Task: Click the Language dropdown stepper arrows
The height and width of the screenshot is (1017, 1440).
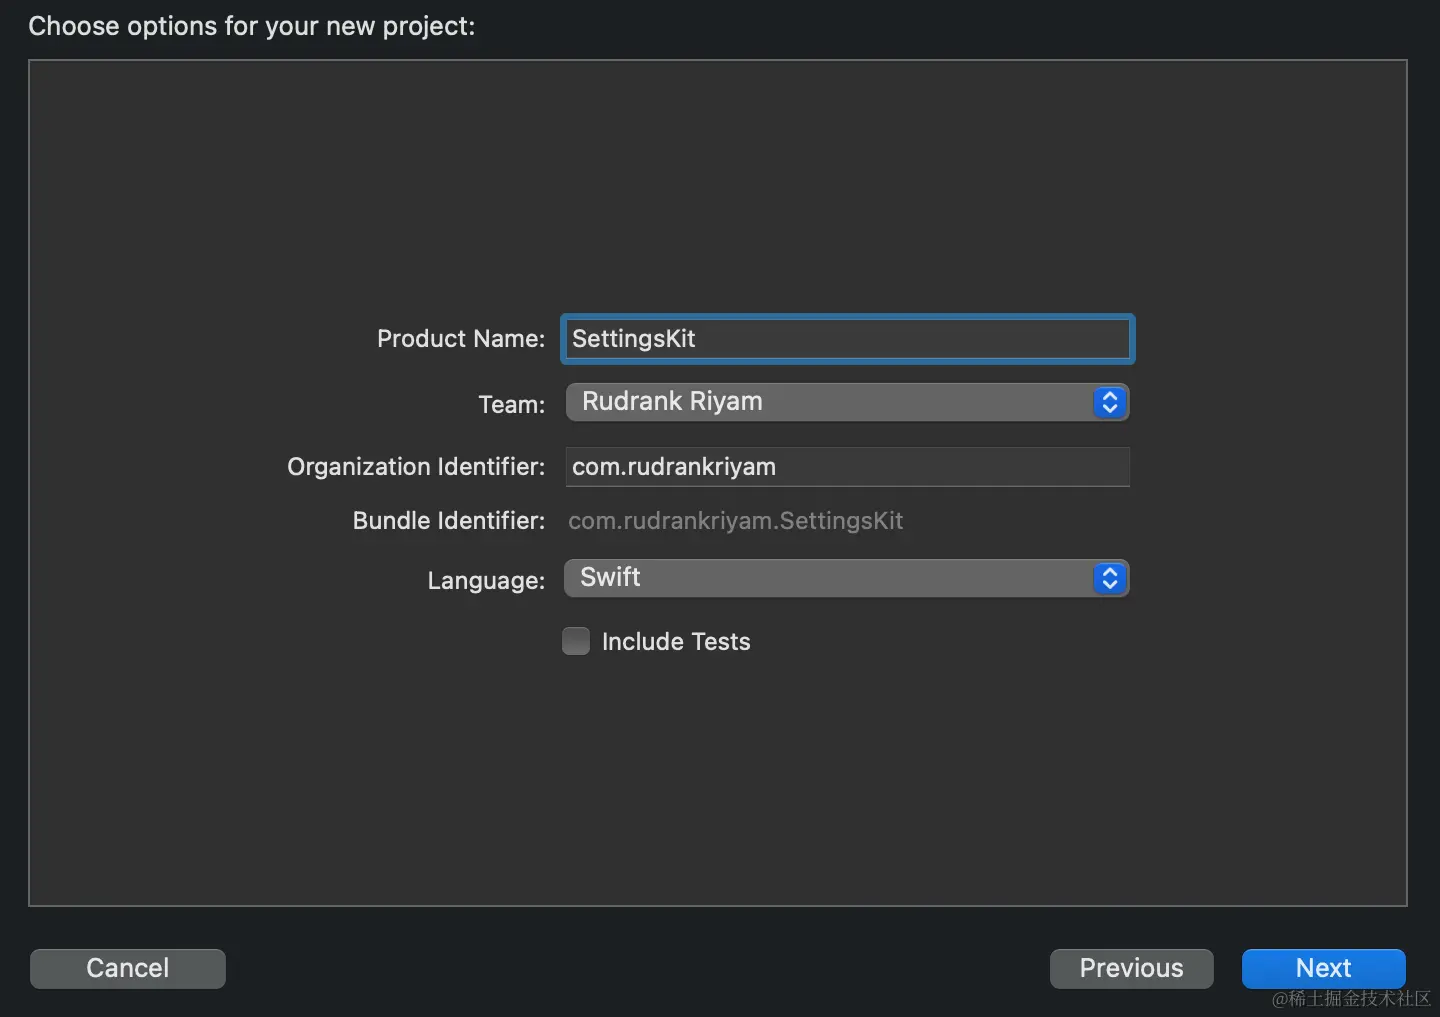Action: point(1110,578)
